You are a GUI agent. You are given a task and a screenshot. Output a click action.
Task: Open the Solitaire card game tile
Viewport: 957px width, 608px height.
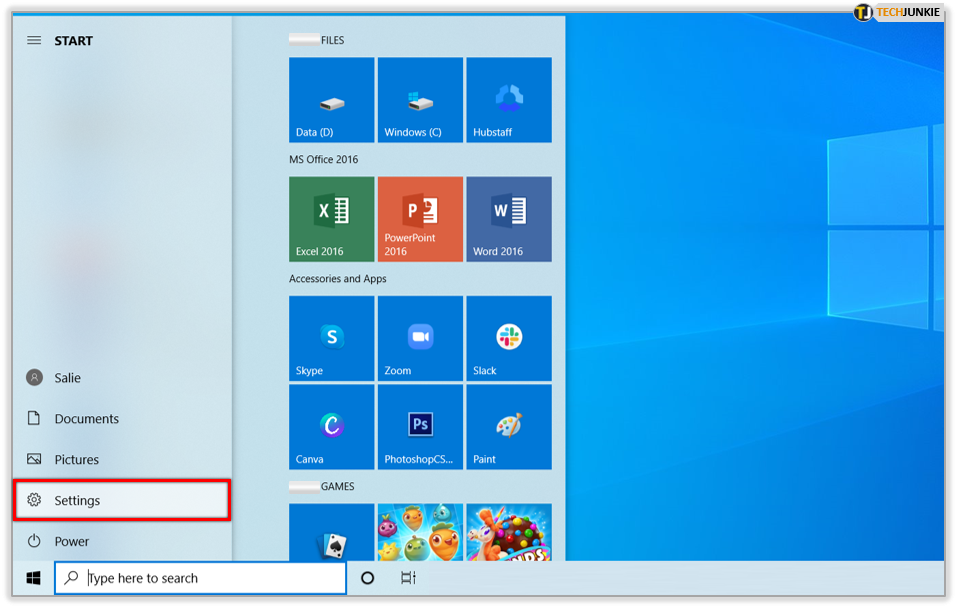(x=331, y=532)
